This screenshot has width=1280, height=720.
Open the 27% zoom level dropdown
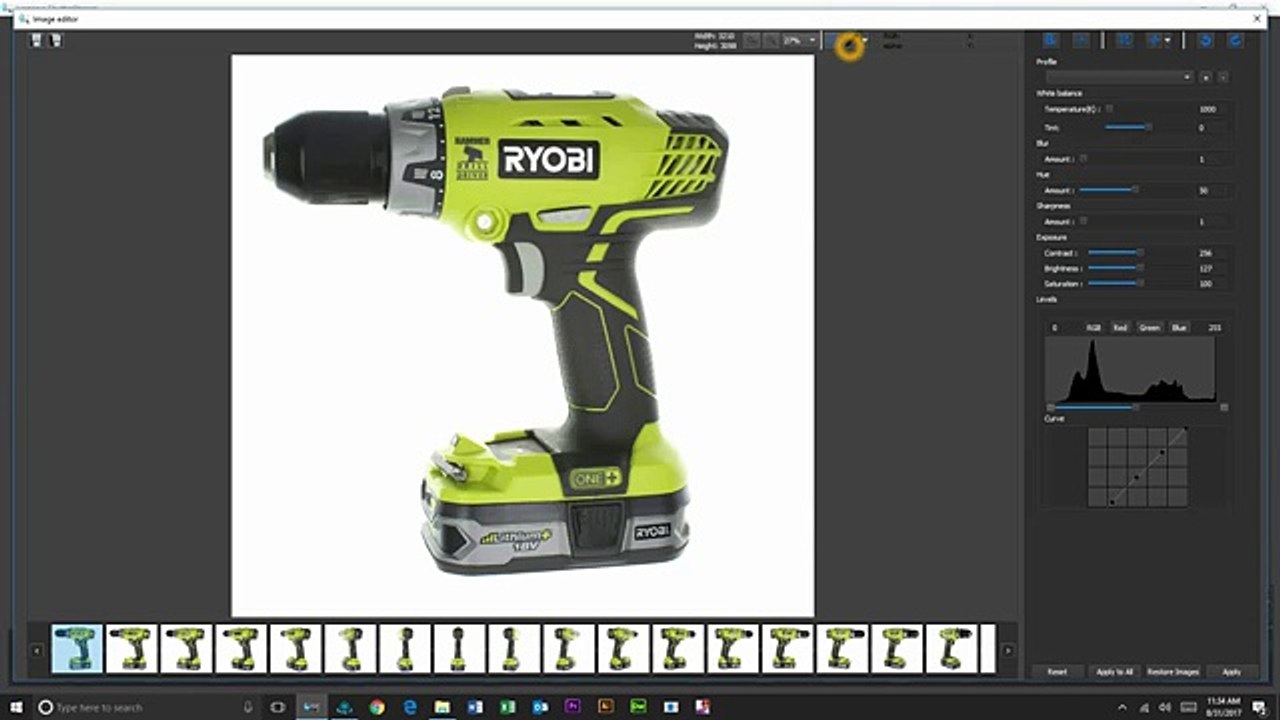click(800, 40)
